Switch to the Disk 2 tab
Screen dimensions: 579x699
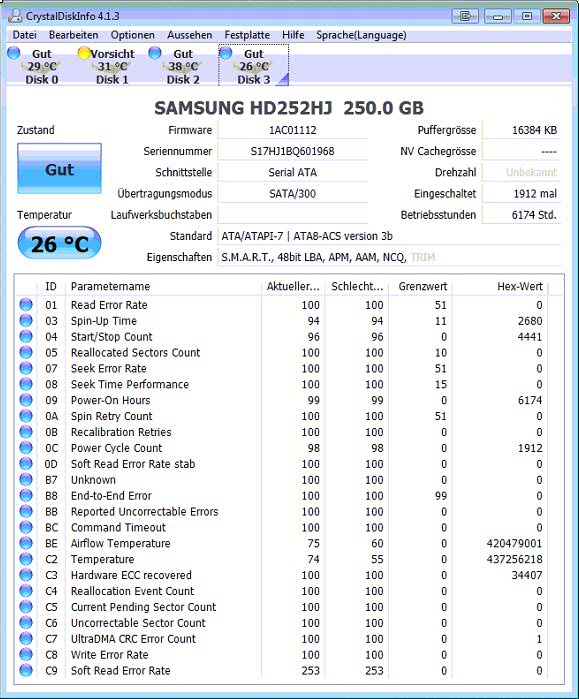(183, 66)
